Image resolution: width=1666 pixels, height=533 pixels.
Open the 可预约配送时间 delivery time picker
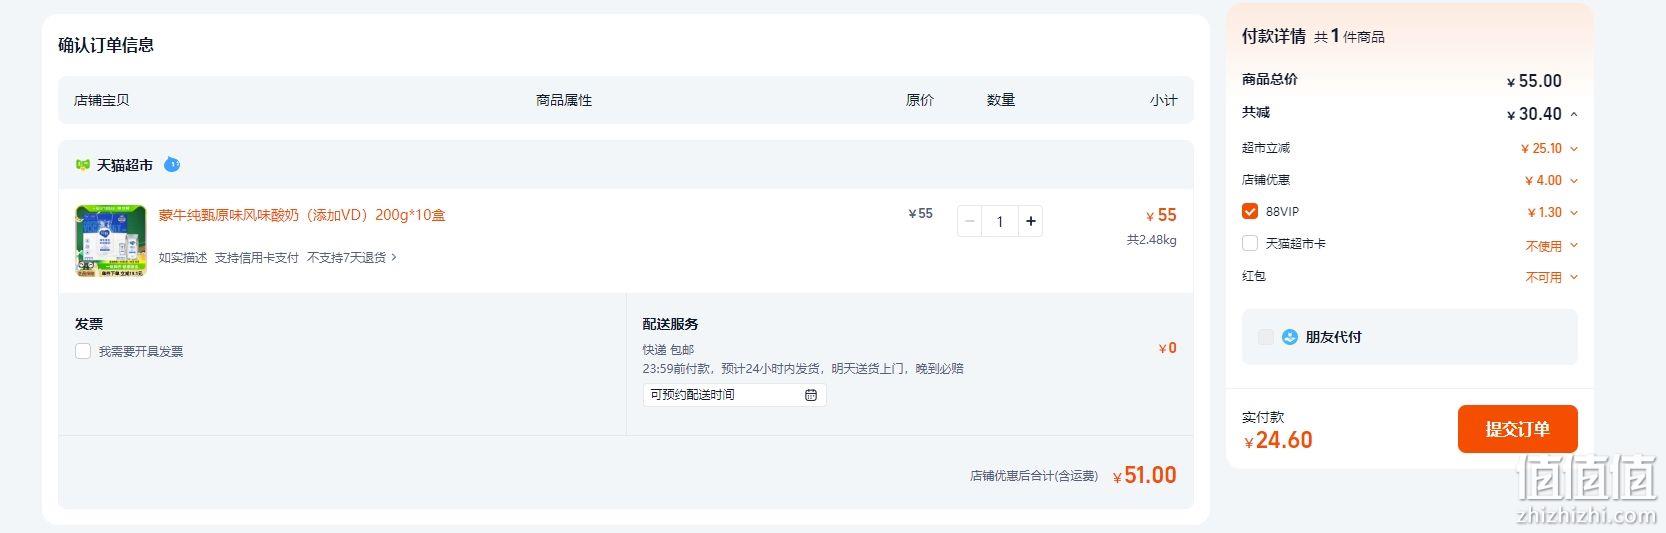(x=734, y=395)
